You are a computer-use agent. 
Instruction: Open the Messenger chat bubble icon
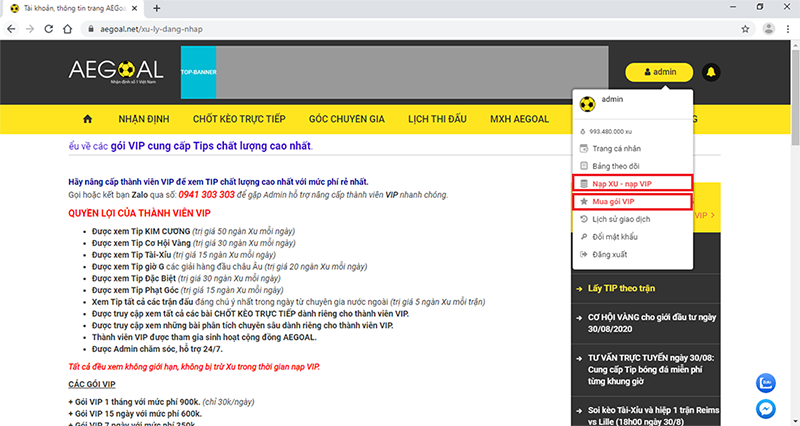[765, 408]
